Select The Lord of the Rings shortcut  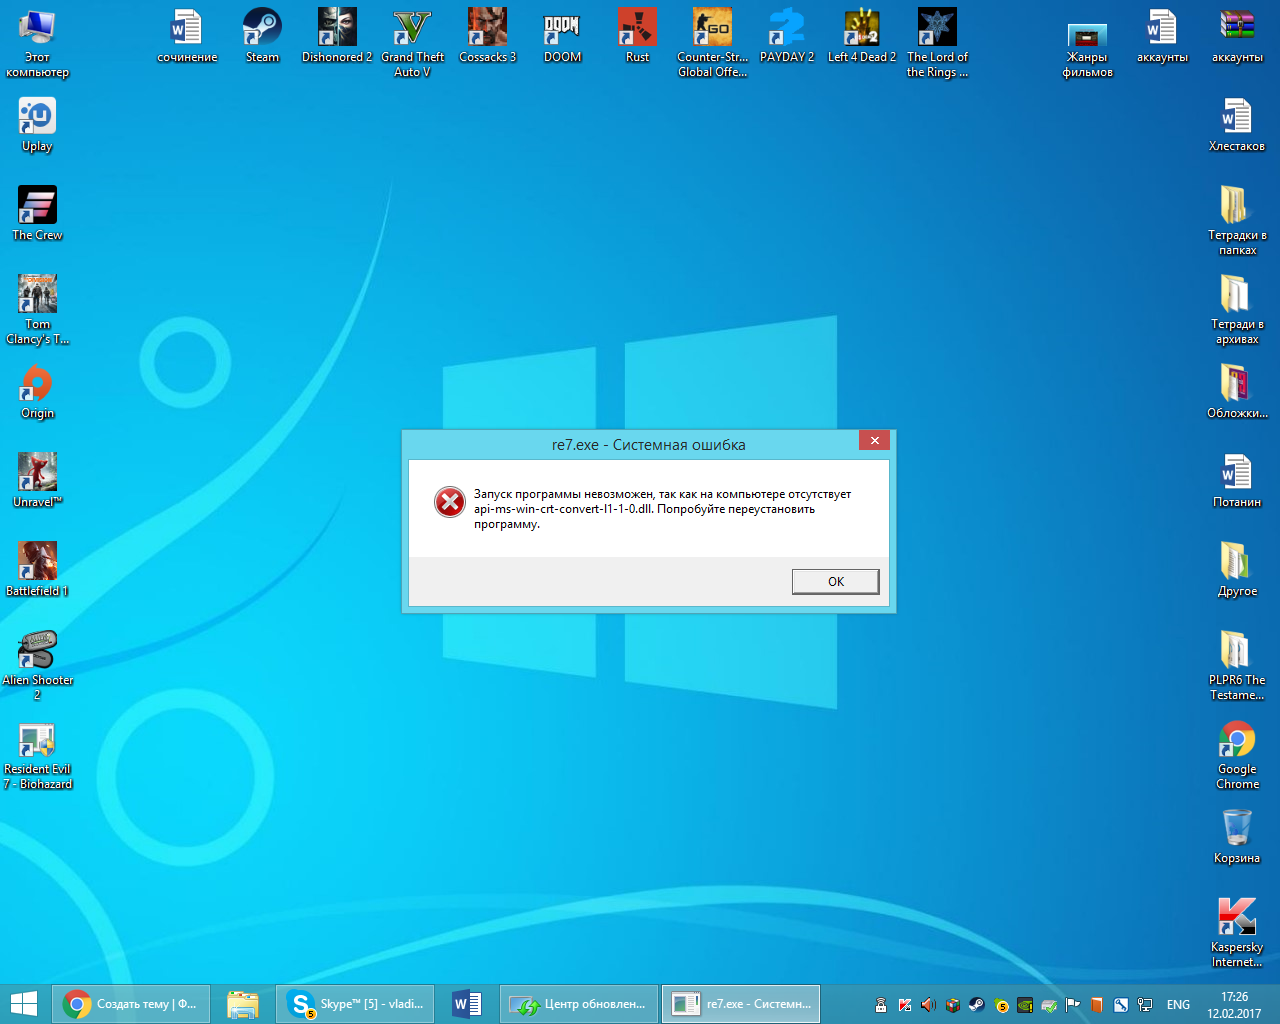[x=937, y=43]
